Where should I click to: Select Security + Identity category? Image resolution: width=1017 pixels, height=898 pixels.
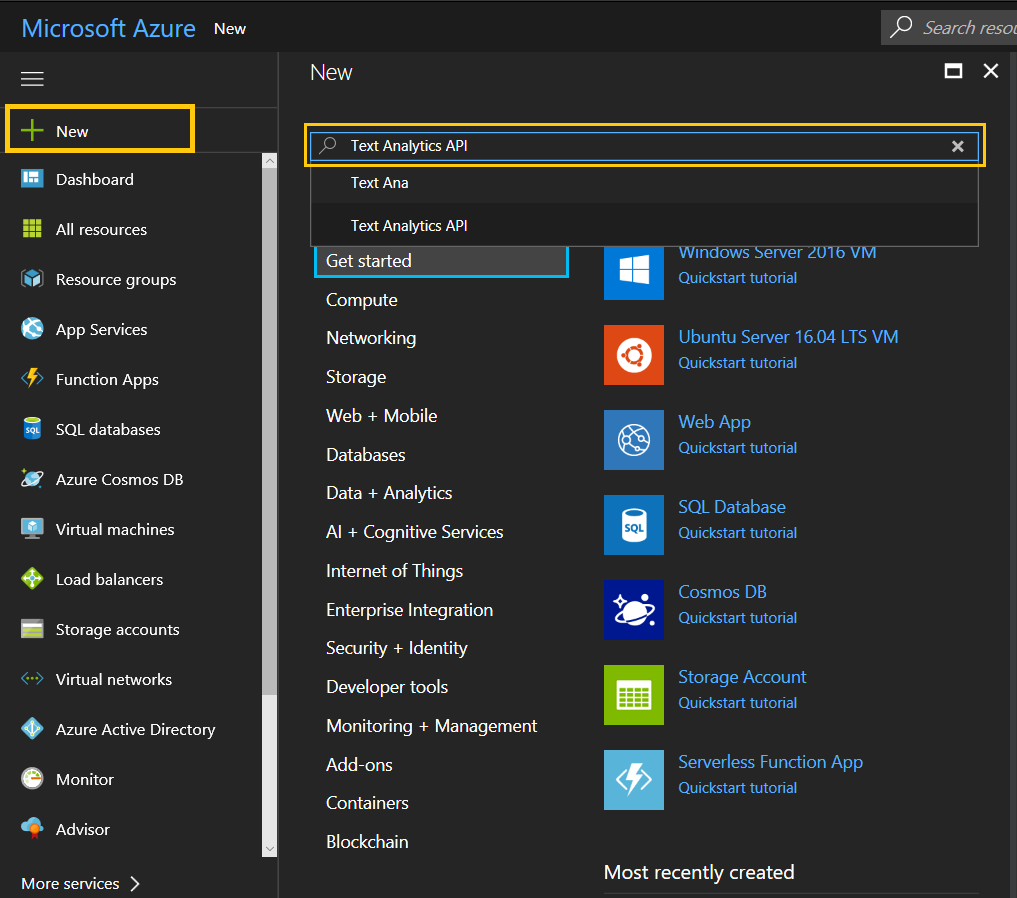click(x=396, y=648)
